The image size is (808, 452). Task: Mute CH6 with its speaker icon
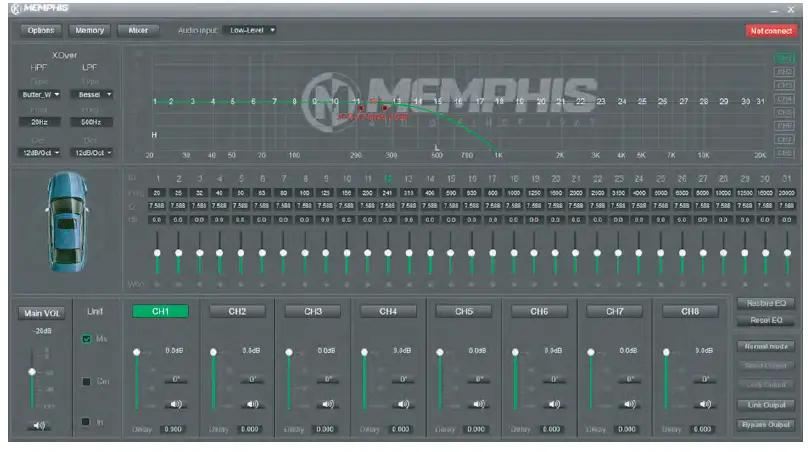pos(554,404)
